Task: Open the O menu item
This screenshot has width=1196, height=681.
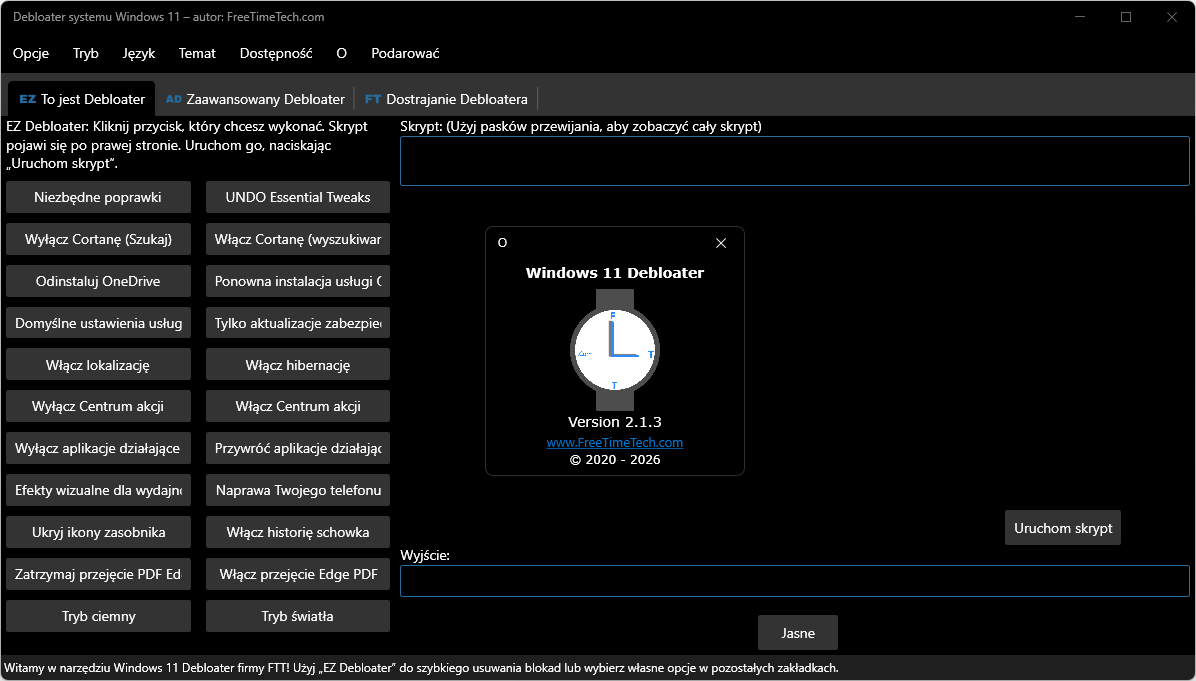Action: tap(341, 53)
